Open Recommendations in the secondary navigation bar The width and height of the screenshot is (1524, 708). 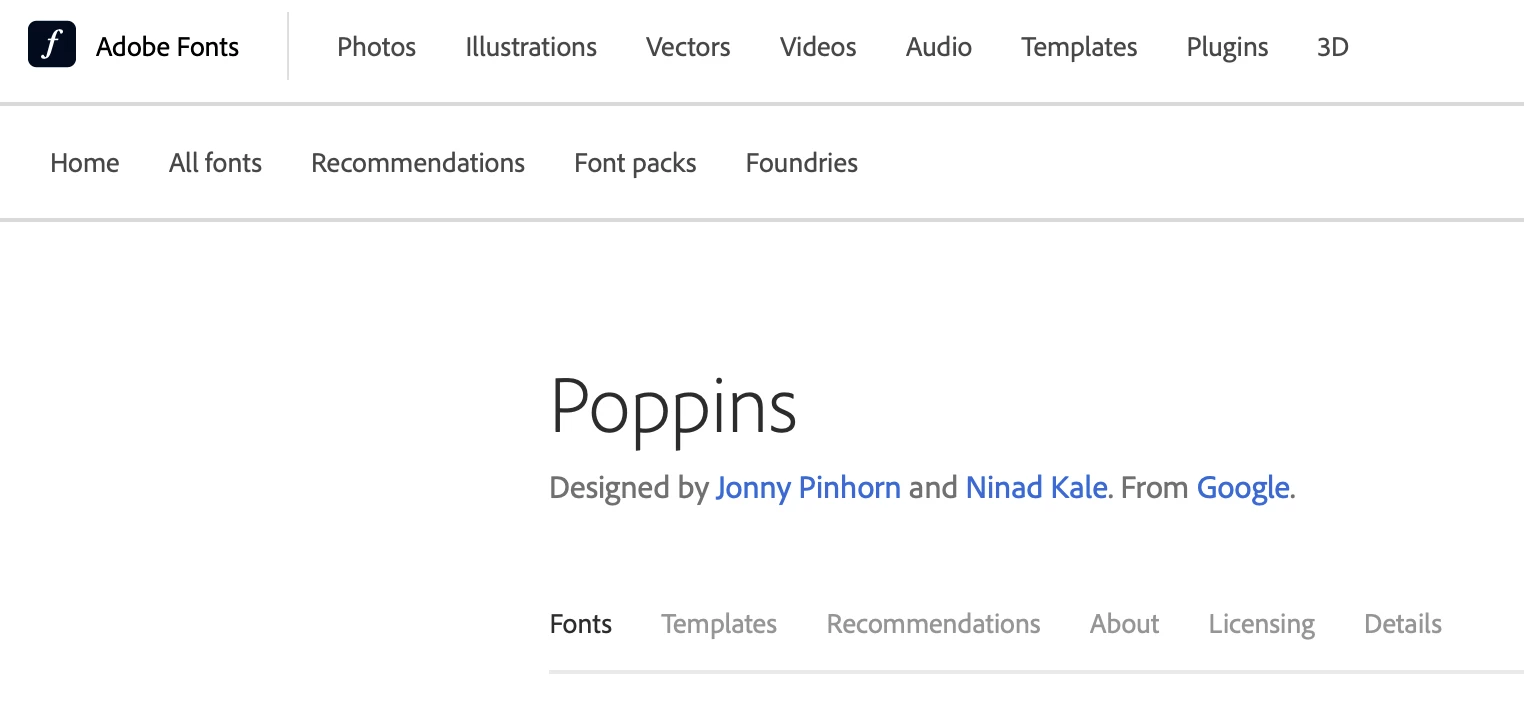click(x=418, y=163)
